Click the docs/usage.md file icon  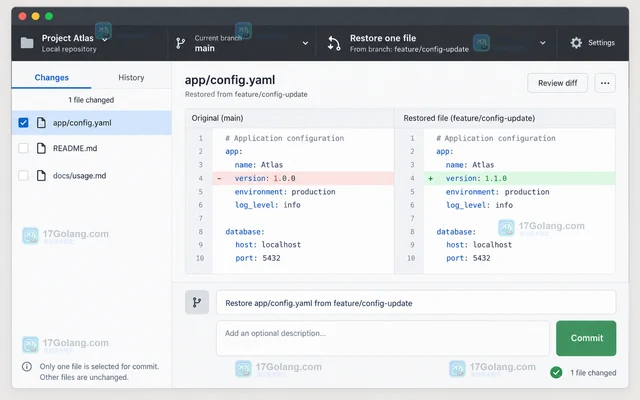pos(41,176)
